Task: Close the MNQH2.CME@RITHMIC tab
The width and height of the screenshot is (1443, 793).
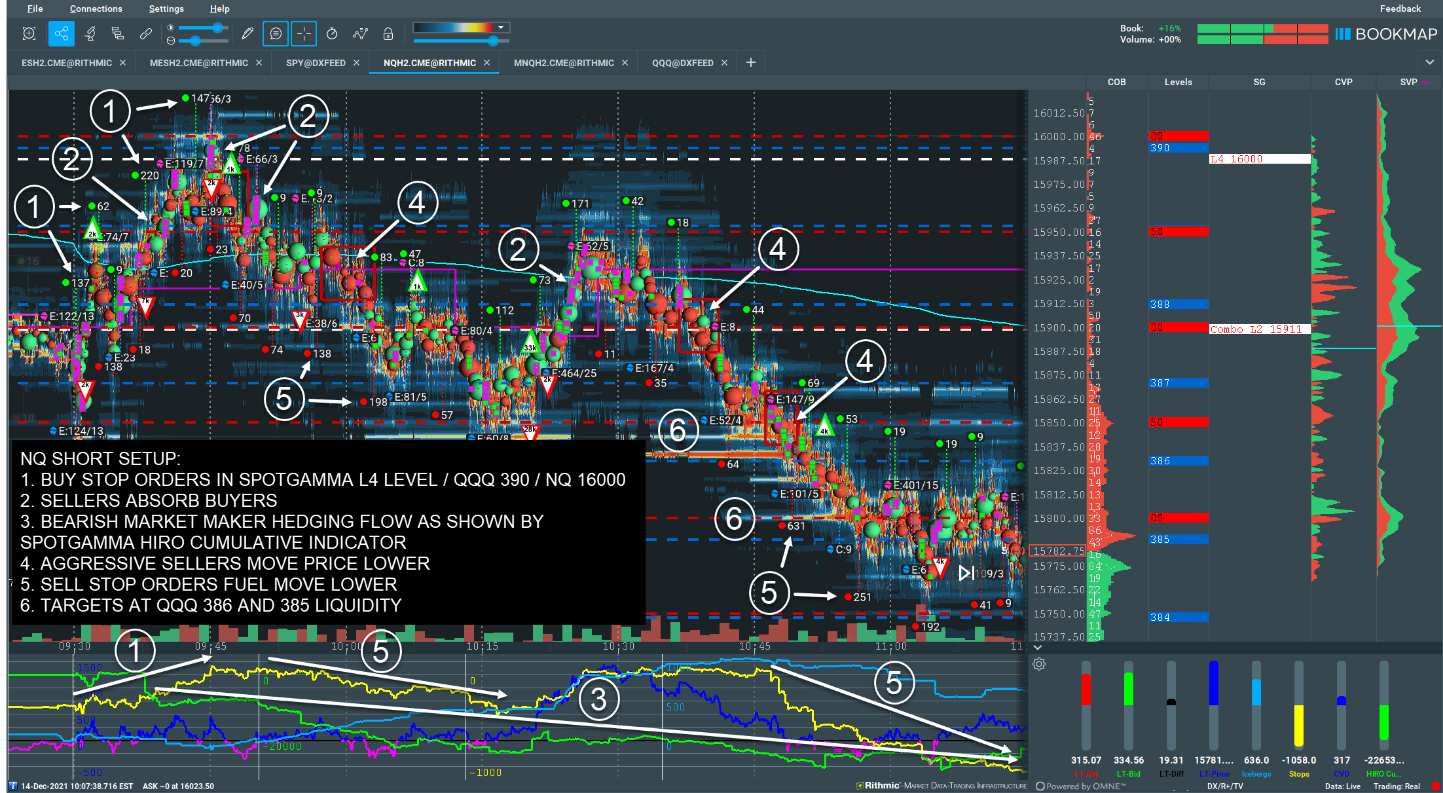Action: point(625,62)
